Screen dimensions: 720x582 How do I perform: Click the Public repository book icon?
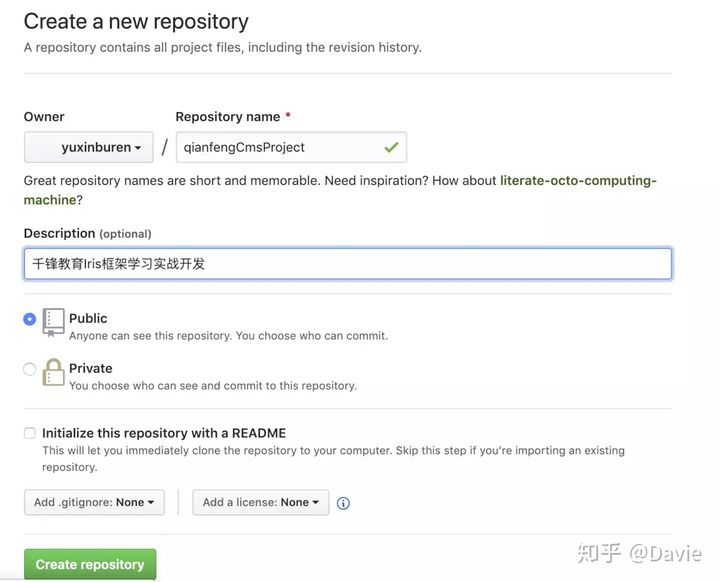pyautogui.click(x=53, y=323)
